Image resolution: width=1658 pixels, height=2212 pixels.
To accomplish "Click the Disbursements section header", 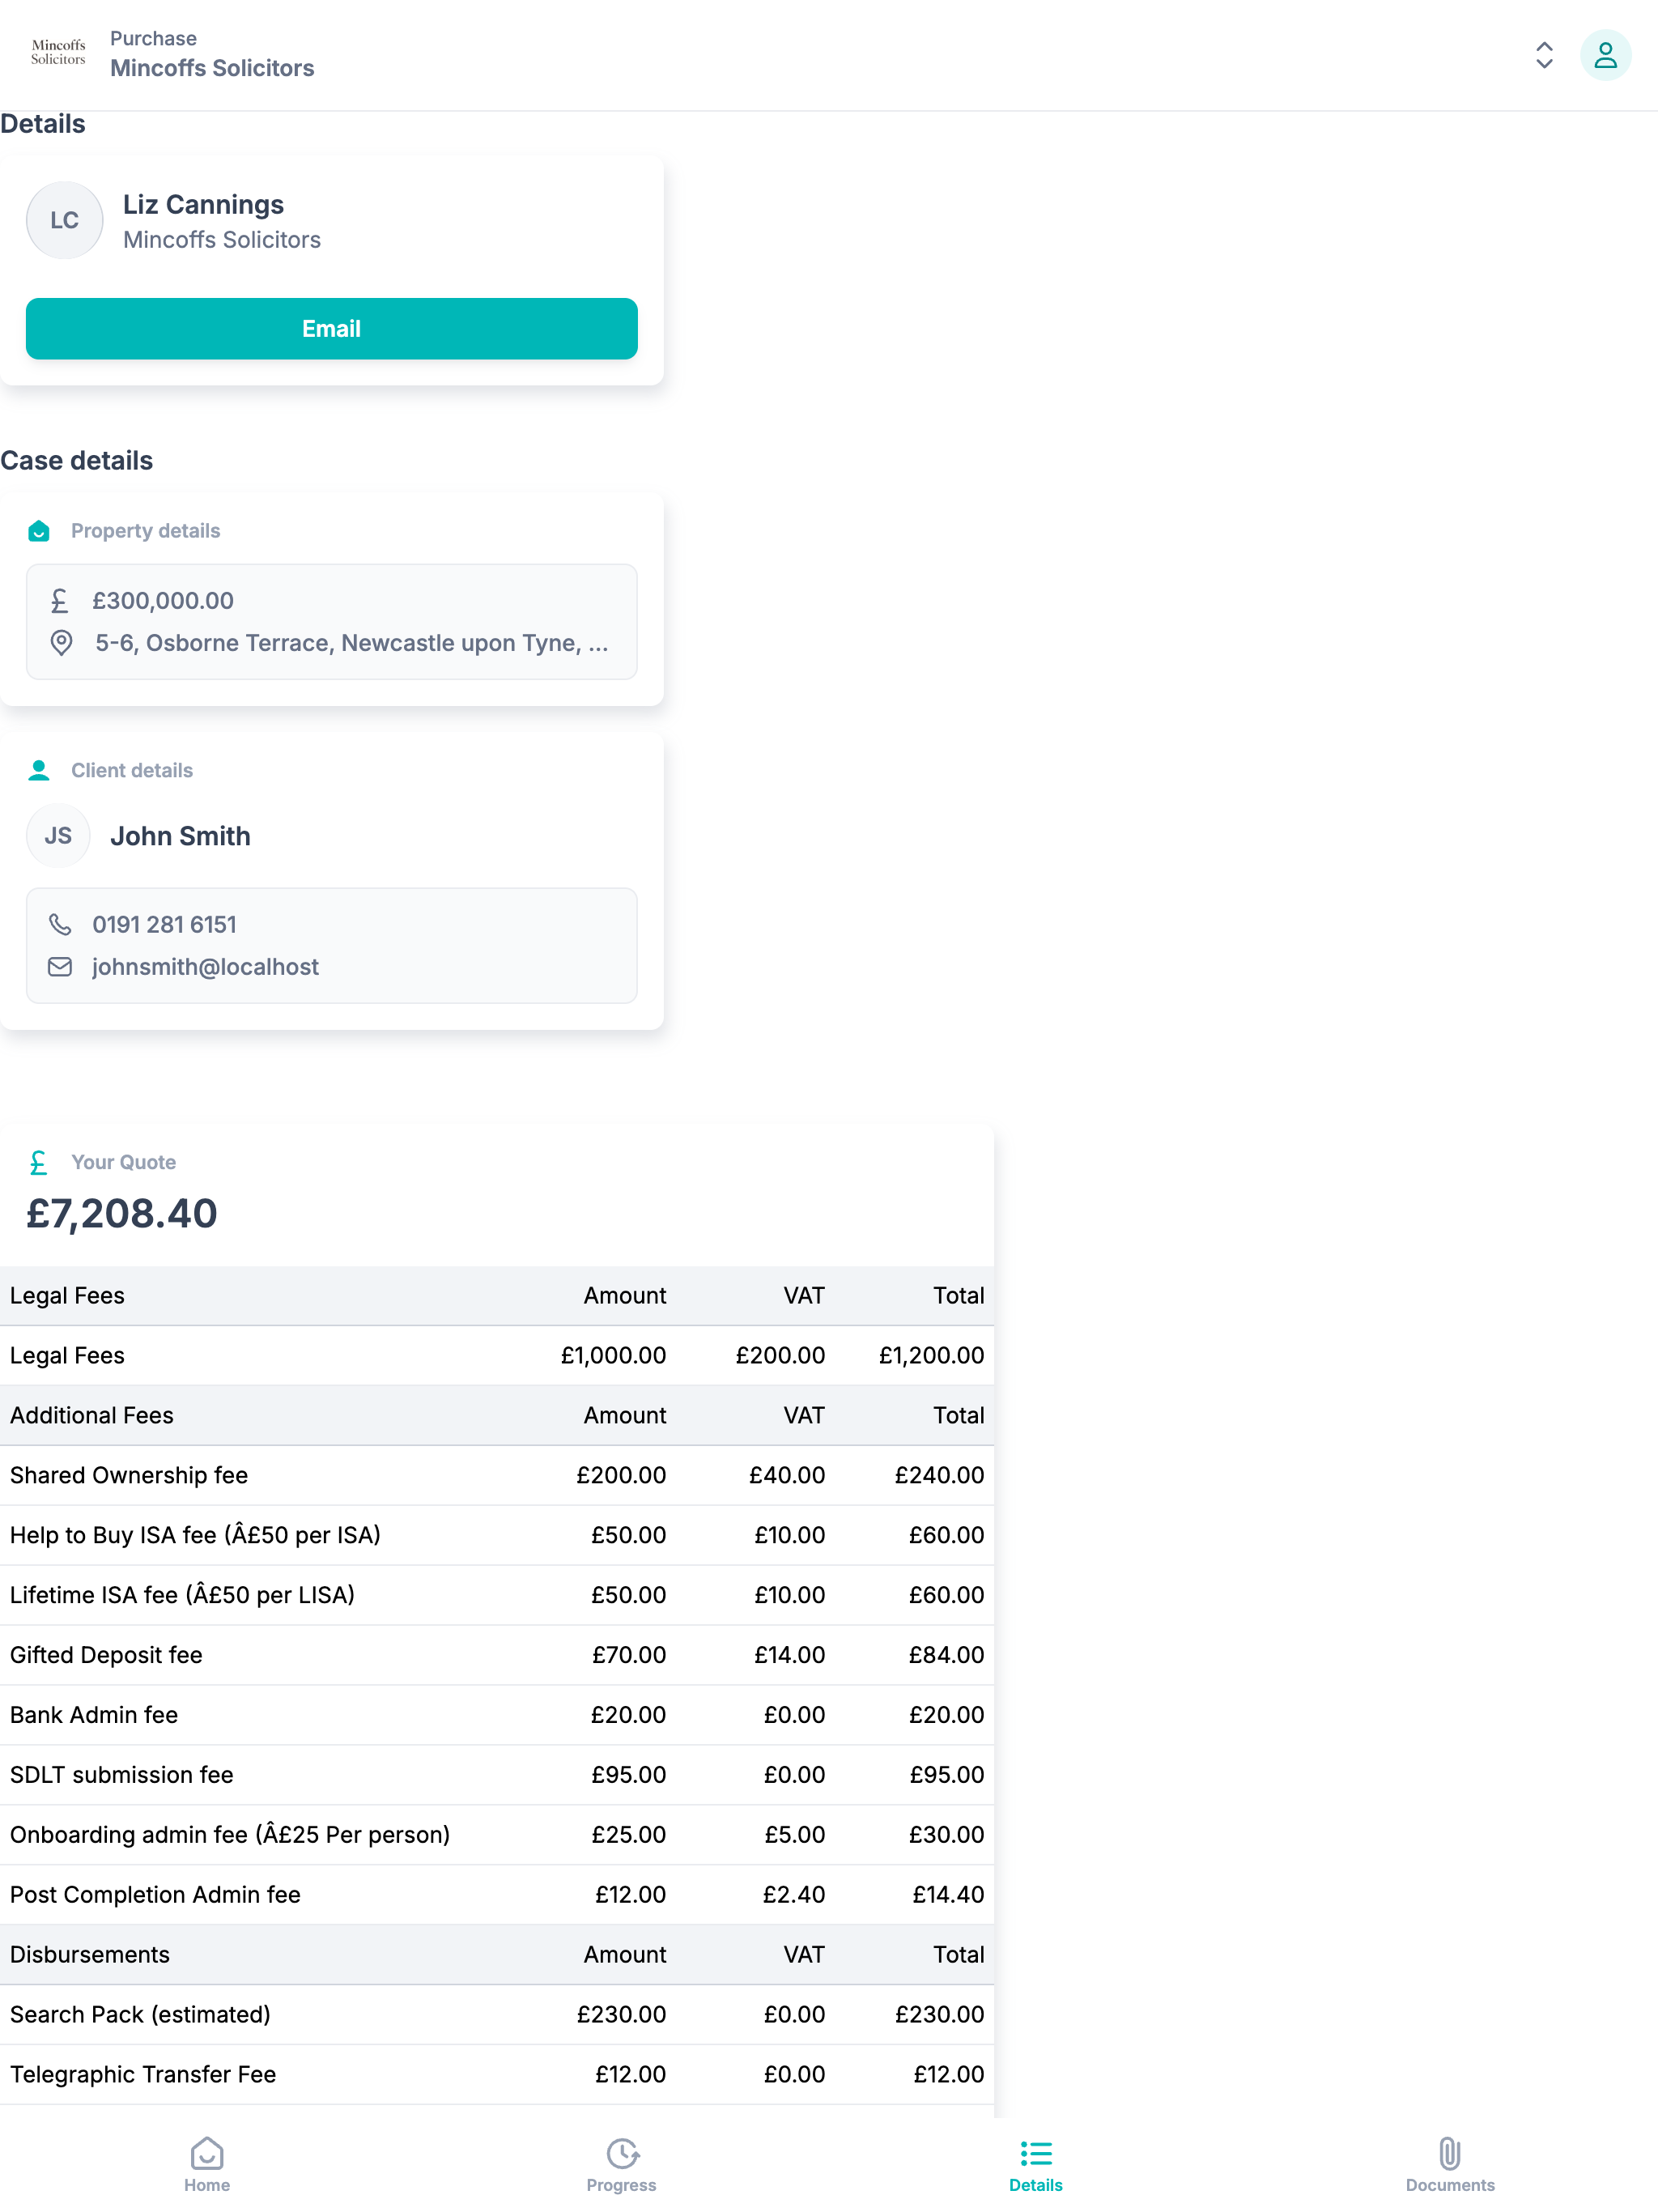I will tap(90, 1955).
